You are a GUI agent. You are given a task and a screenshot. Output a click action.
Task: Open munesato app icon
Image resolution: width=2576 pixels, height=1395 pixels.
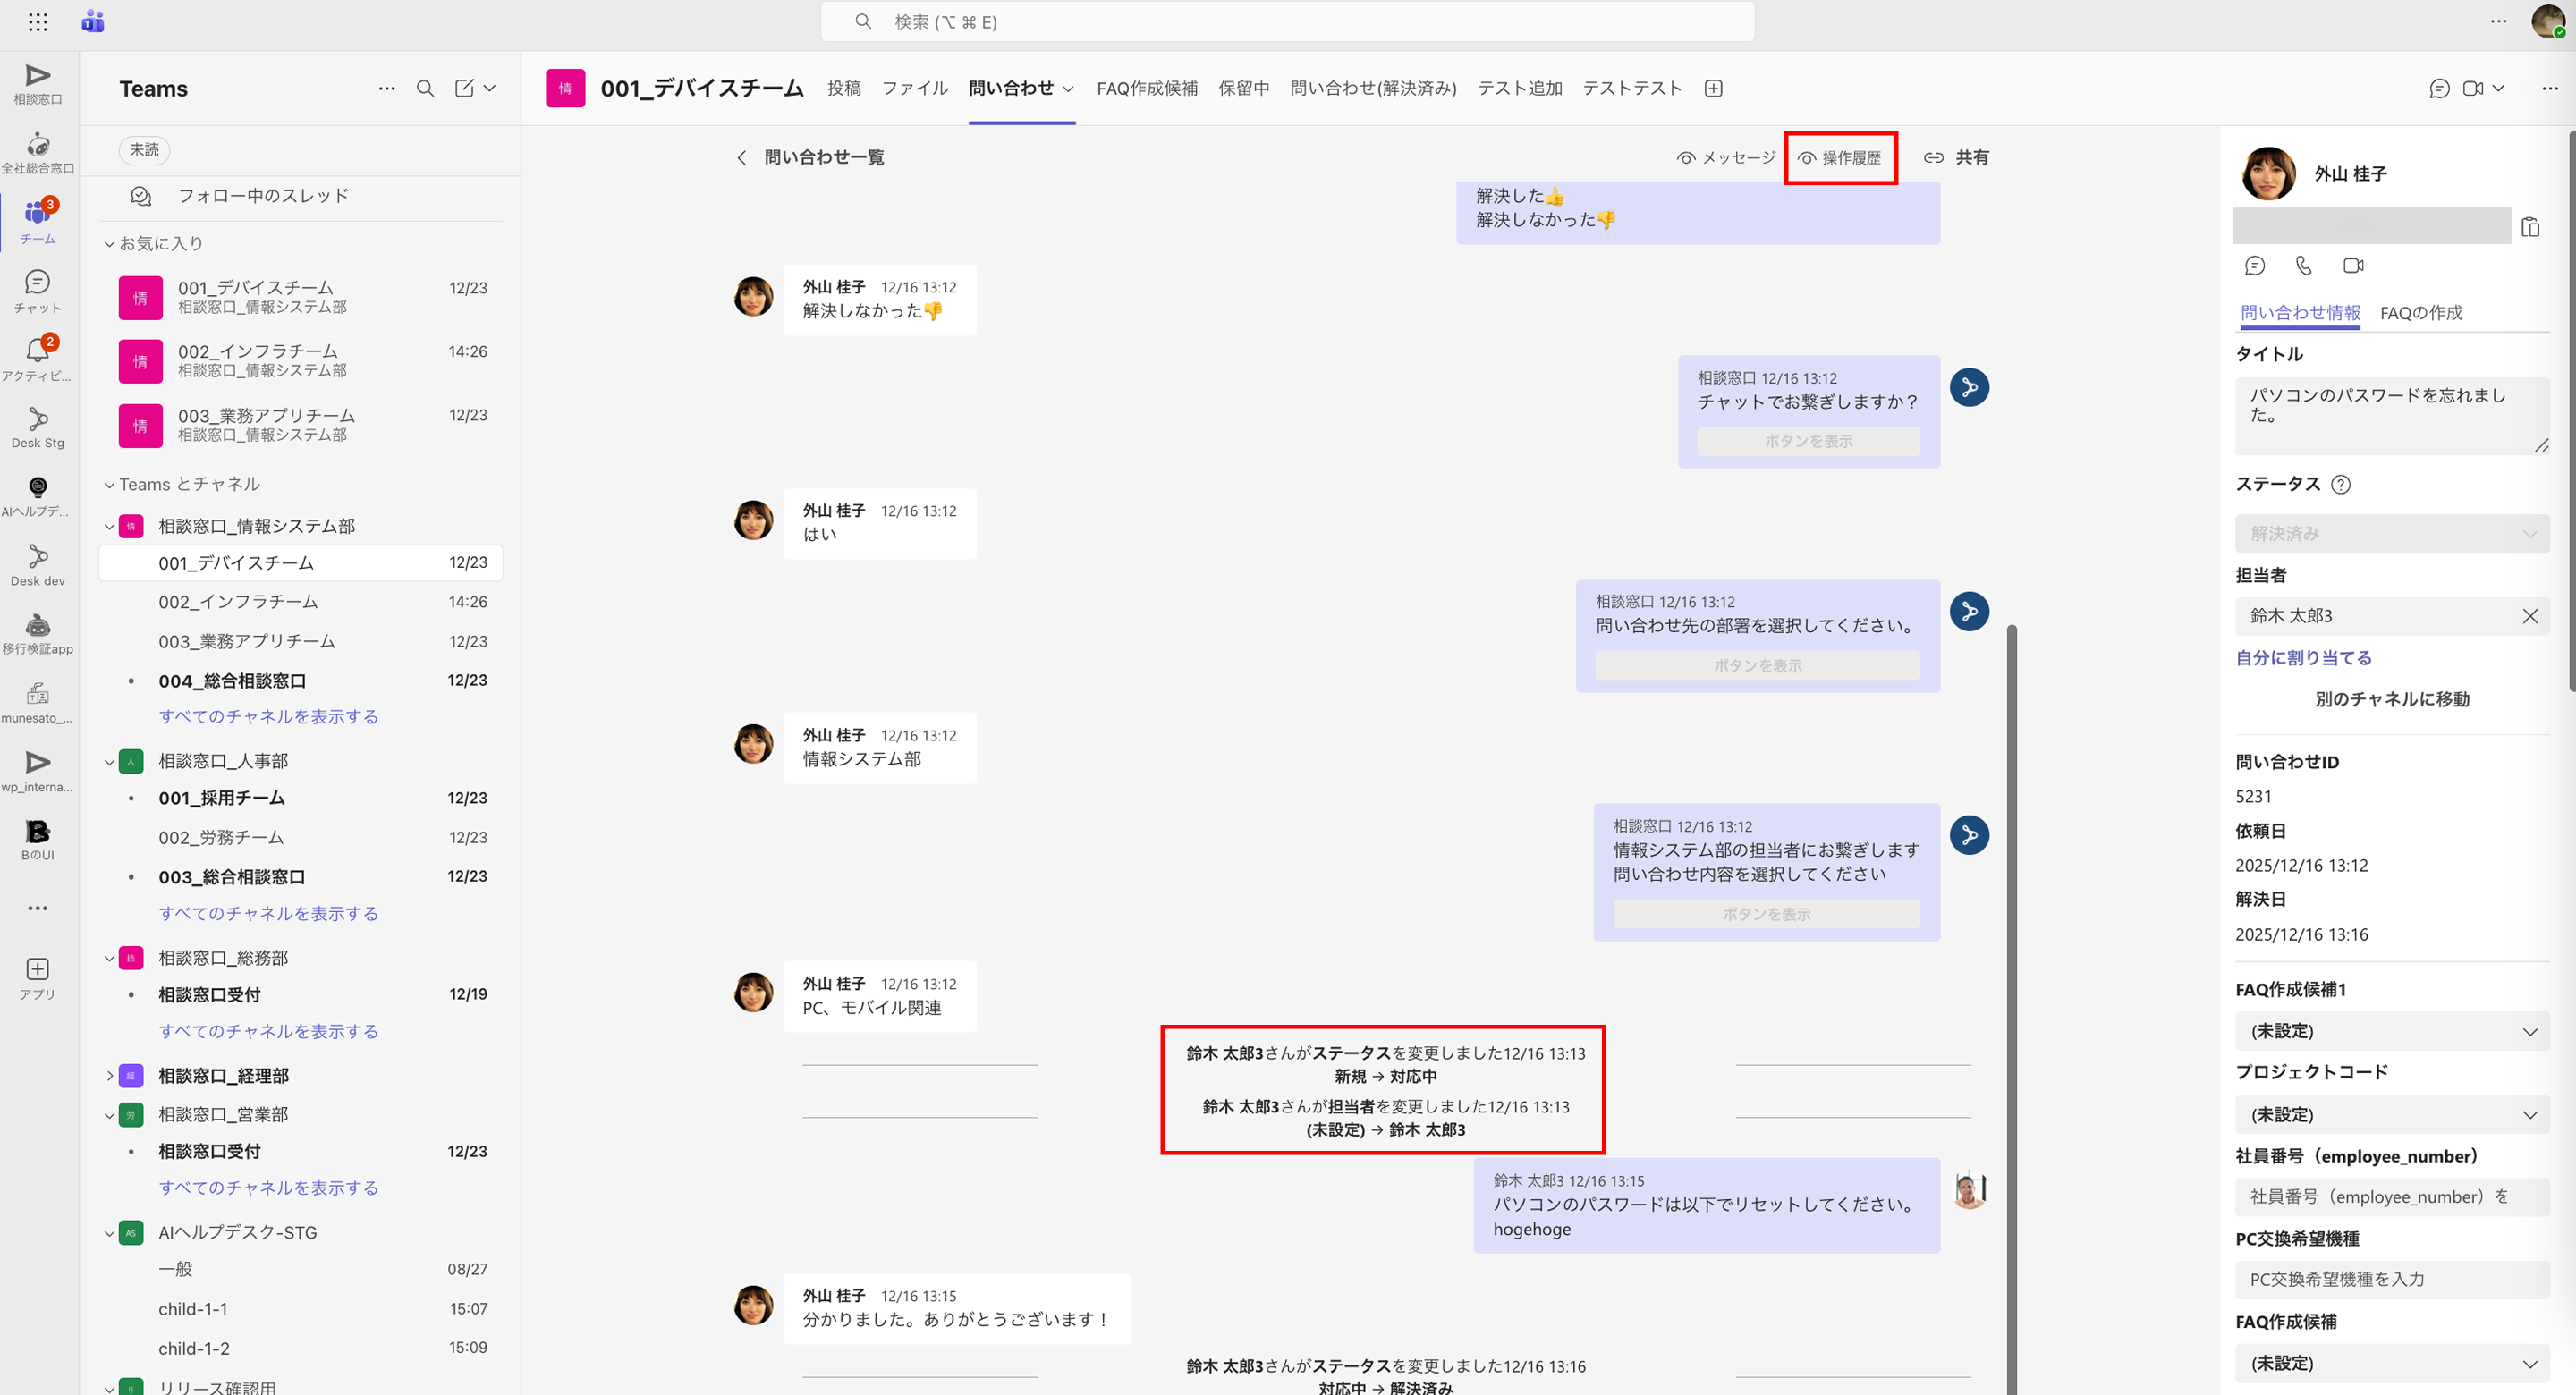coord(38,703)
